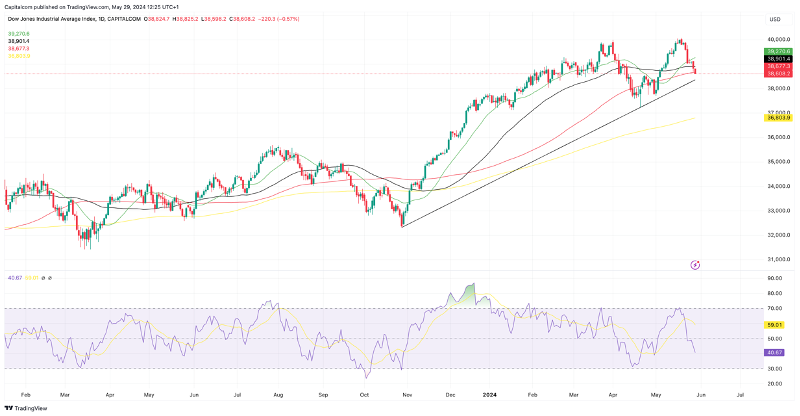800x416 pixels.
Task: Click the green 39,270.6 legend value top-left
Action: 19,33
